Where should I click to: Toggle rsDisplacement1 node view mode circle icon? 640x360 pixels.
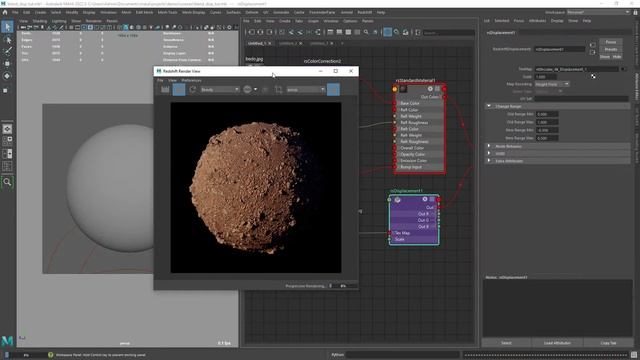tap(424, 199)
